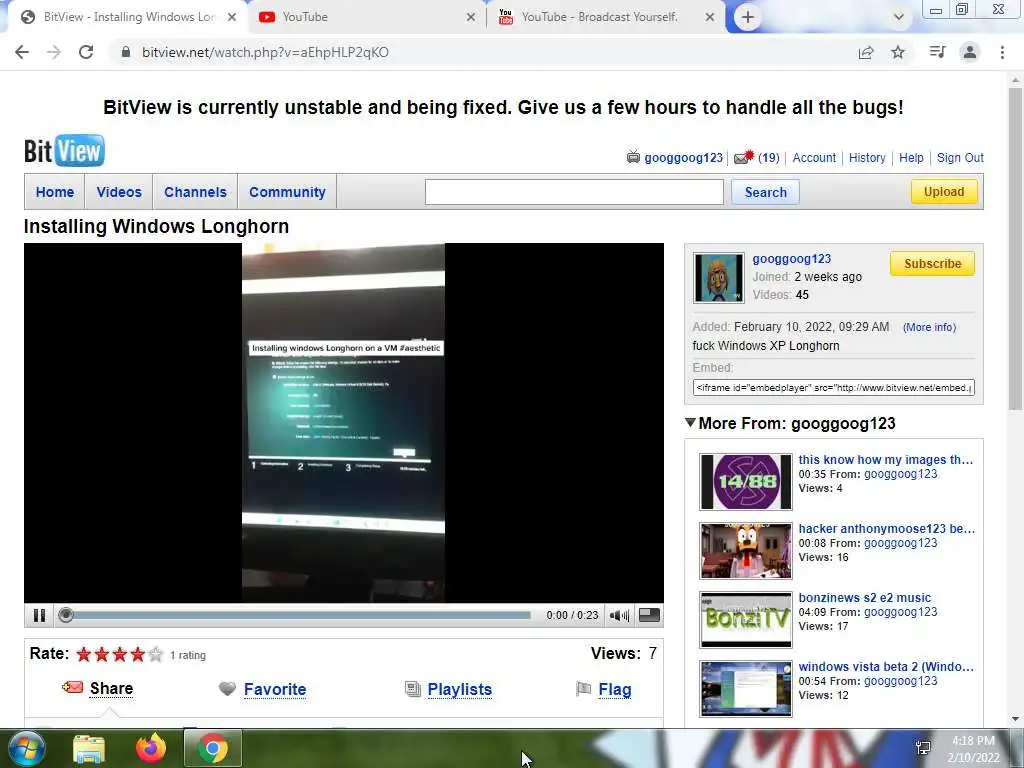Open the tab search chevron dropdown

899,17
